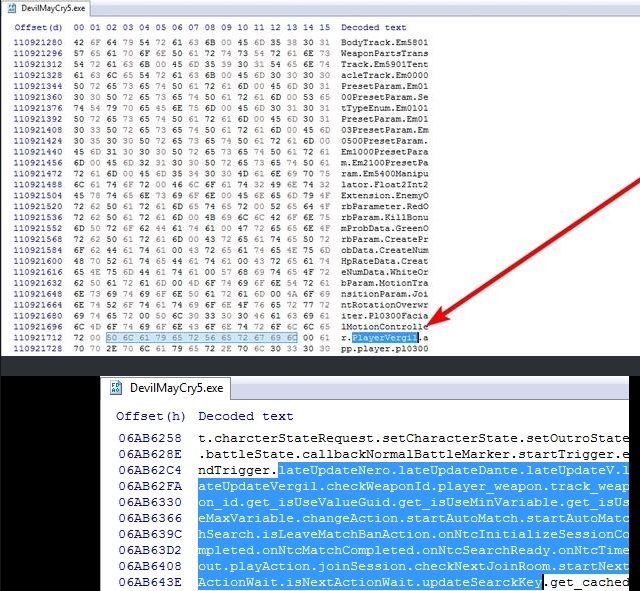Click the Decoded text header in lower window

click(246, 416)
